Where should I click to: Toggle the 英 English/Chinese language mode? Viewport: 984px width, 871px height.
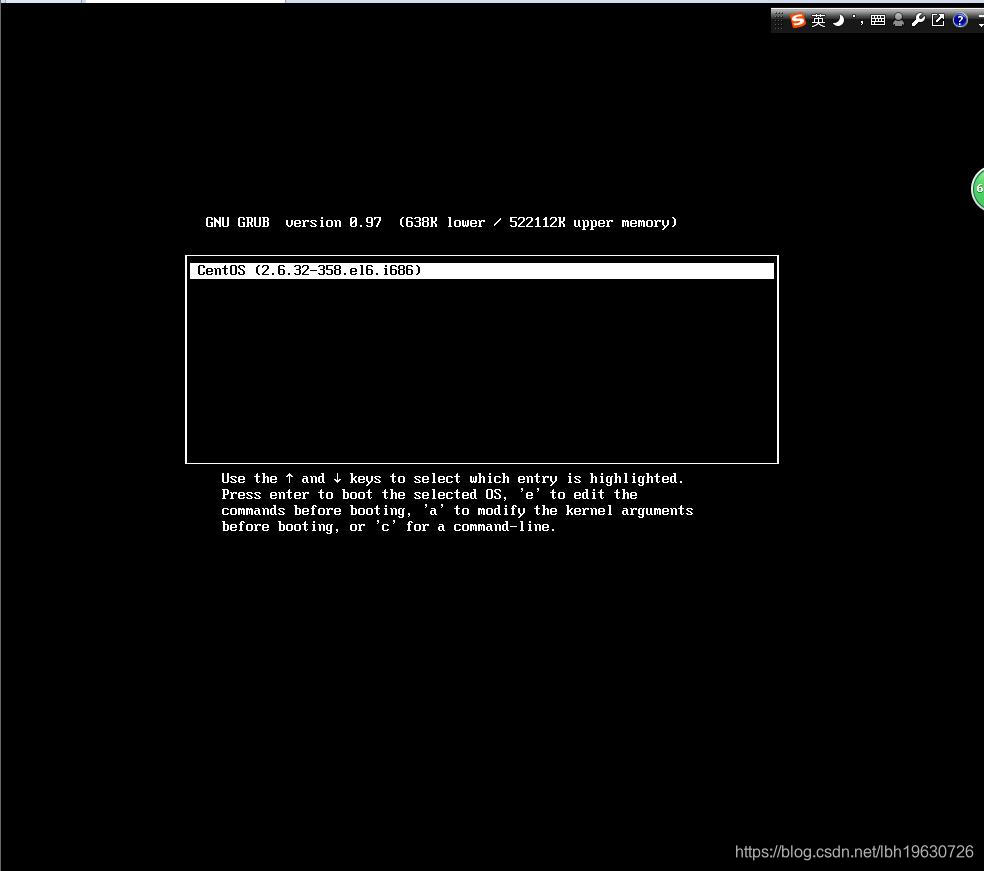point(818,21)
